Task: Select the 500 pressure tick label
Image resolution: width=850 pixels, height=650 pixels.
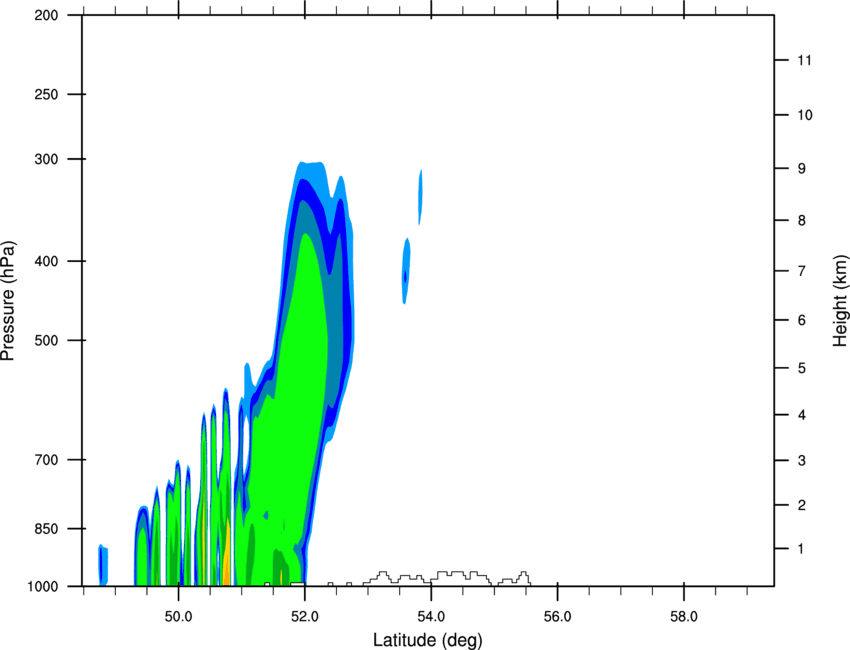Action: pyautogui.click(x=46, y=340)
